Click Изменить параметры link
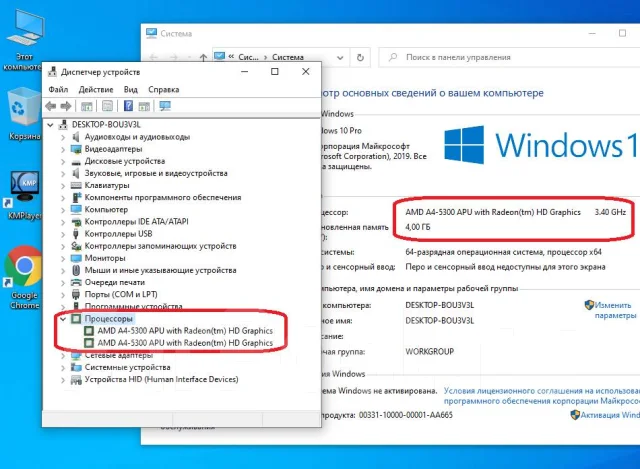640x469 pixels. [615, 310]
